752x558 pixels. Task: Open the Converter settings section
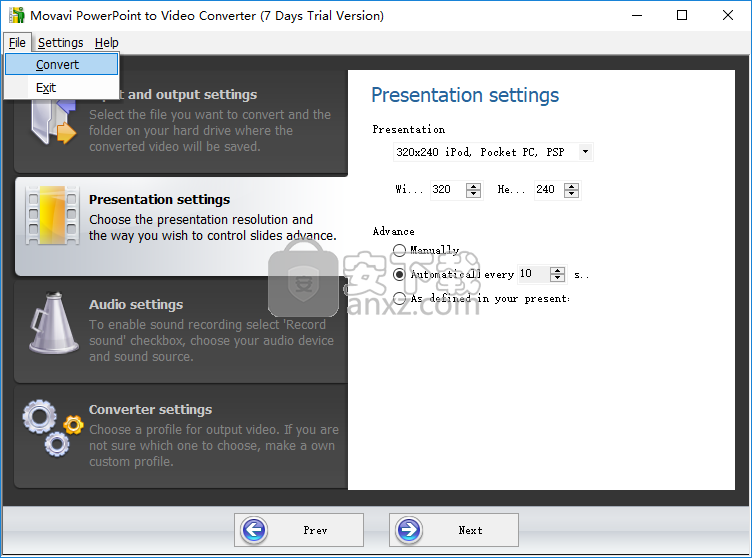point(181,436)
